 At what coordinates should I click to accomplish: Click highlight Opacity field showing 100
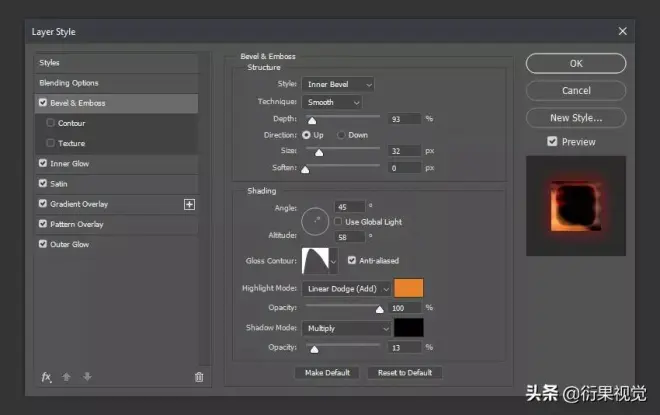tap(404, 308)
